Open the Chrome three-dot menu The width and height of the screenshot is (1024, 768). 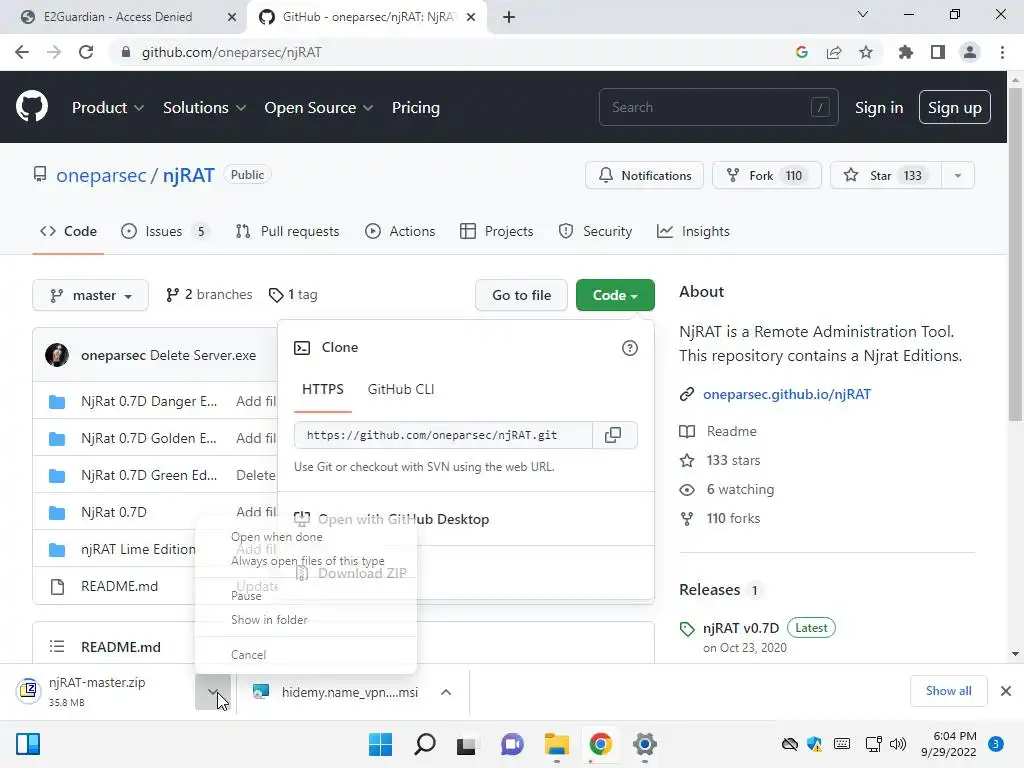[x=1002, y=52]
